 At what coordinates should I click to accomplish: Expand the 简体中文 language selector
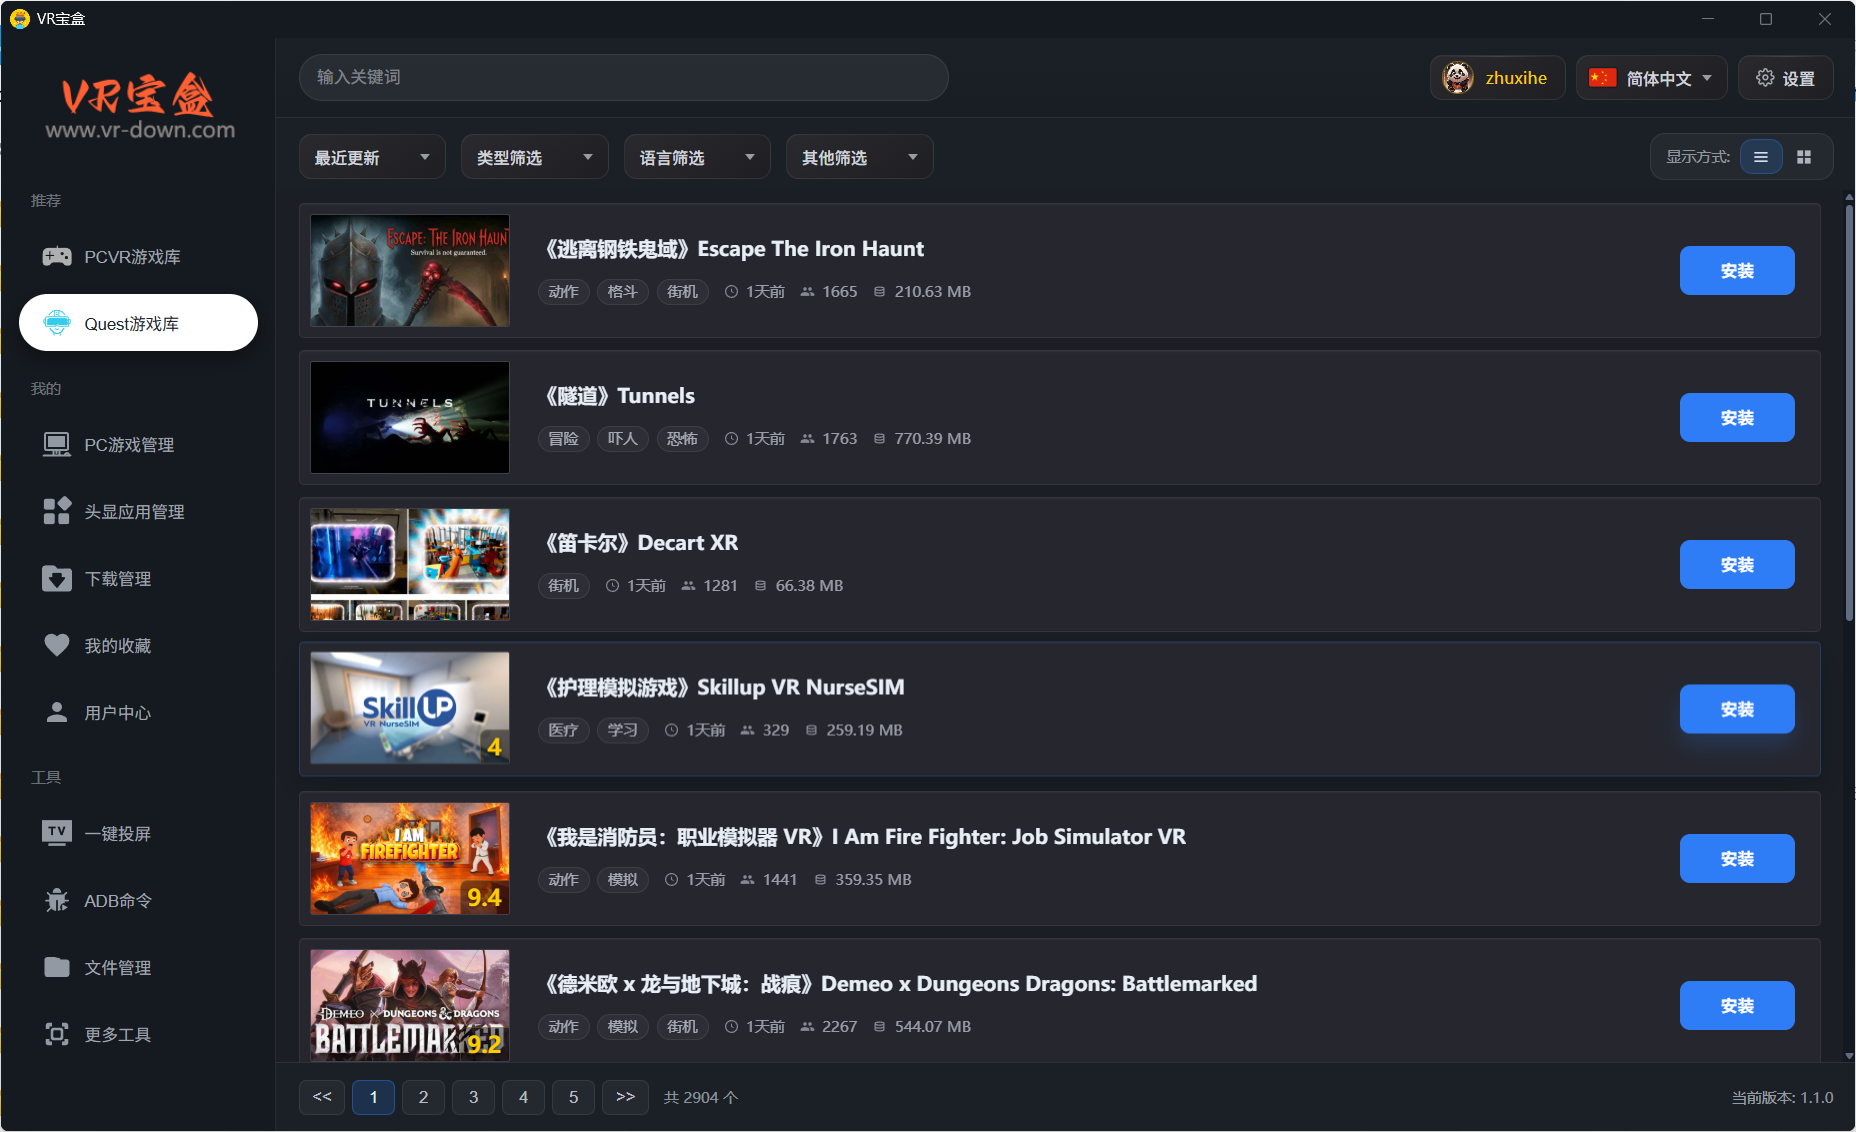click(1651, 77)
